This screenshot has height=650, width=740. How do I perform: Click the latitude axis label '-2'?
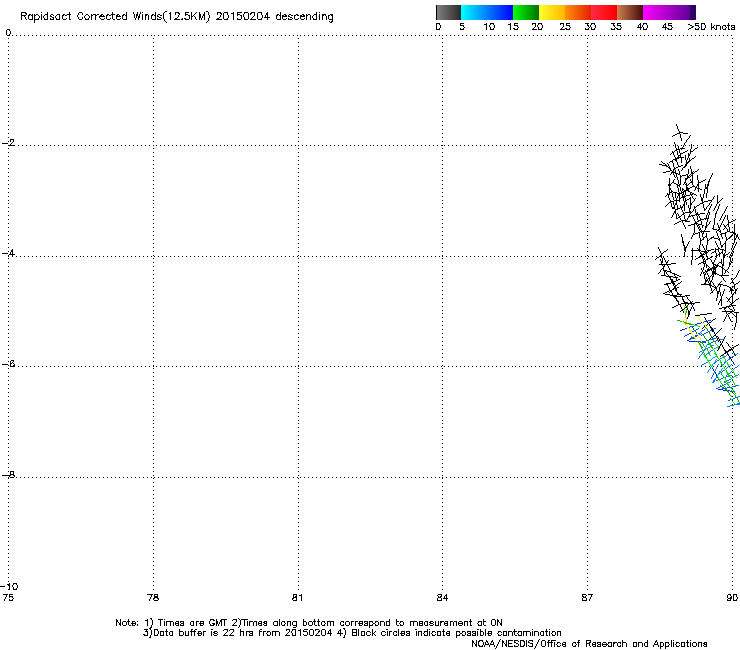[x=8, y=143]
